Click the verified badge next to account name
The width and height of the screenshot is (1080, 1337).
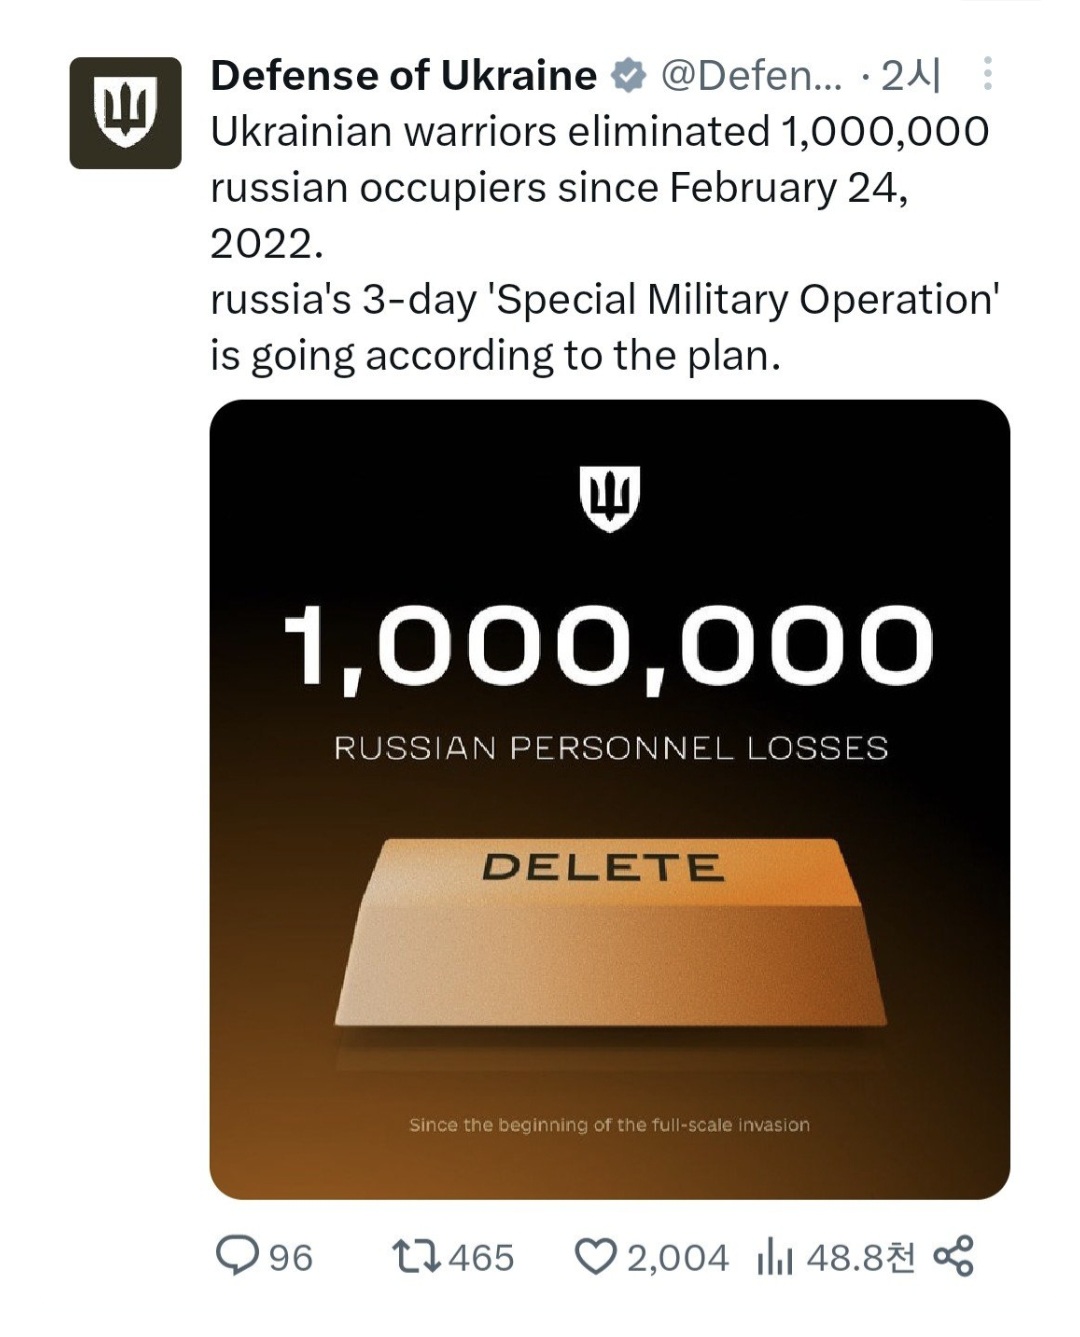[x=628, y=76]
